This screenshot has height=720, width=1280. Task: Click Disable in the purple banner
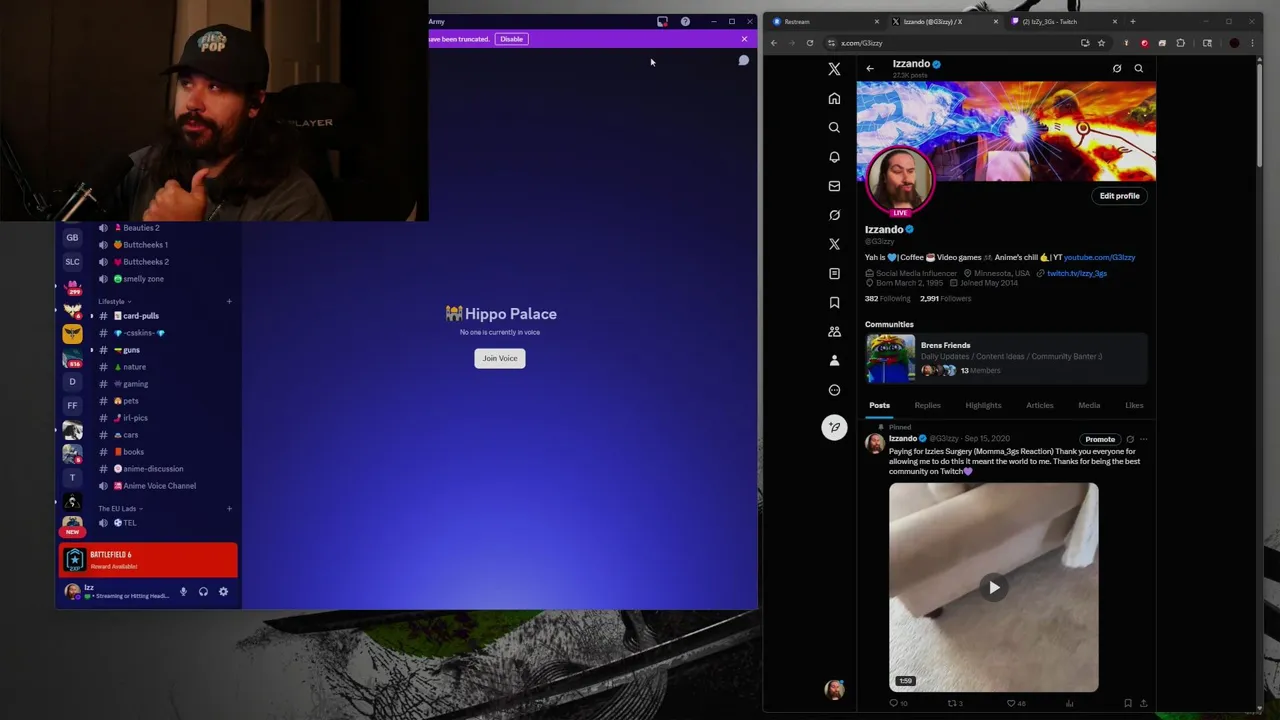pyautogui.click(x=511, y=39)
